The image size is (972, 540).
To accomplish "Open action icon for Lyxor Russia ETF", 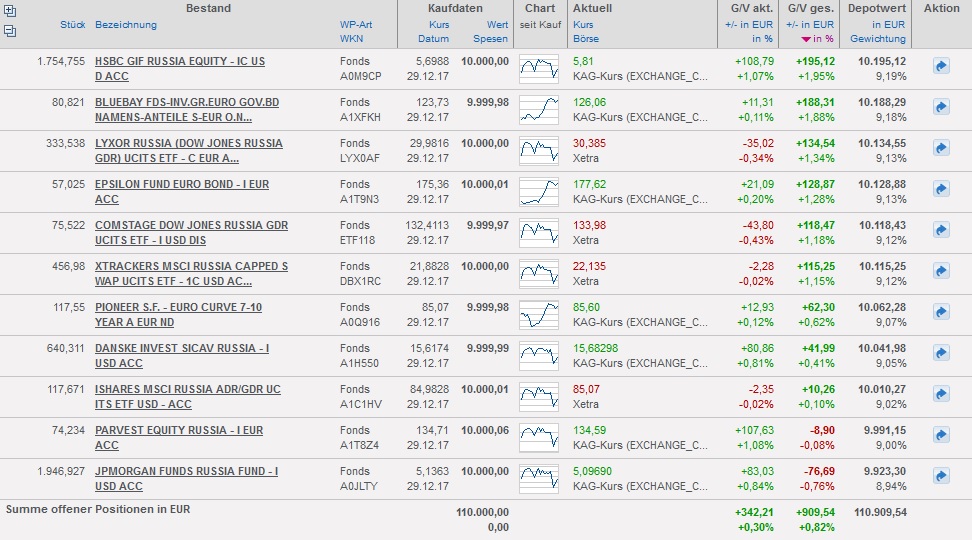I will pyautogui.click(x=941, y=148).
